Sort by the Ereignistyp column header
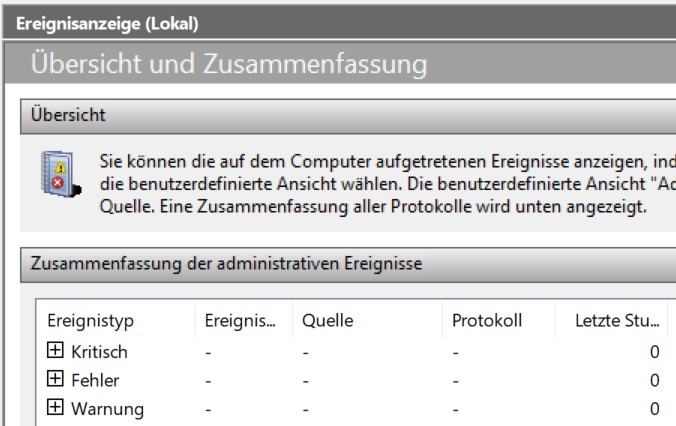676x426 pixels. (x=91, y=322)
